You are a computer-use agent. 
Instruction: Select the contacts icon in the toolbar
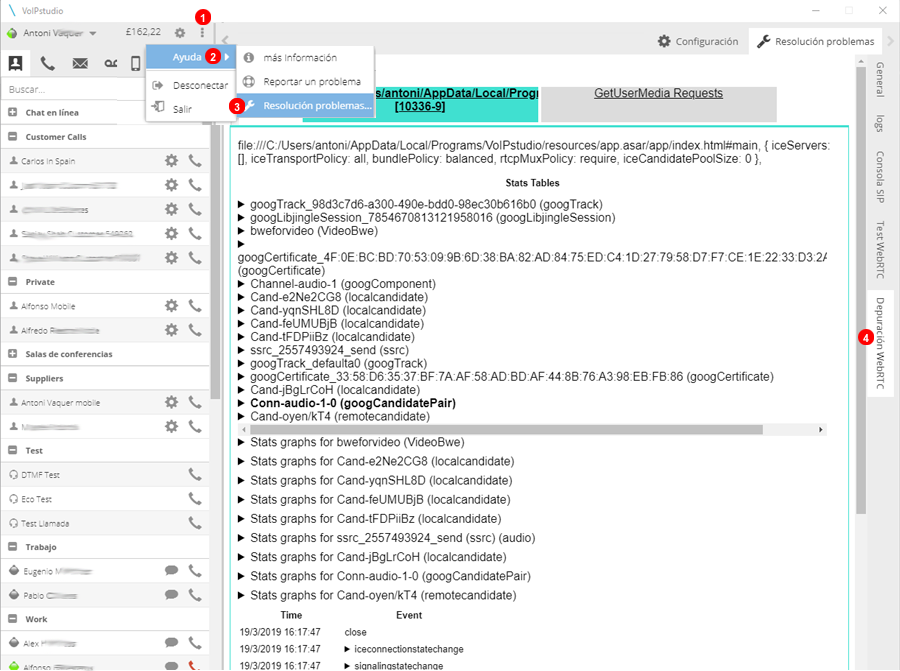(14, 64)
